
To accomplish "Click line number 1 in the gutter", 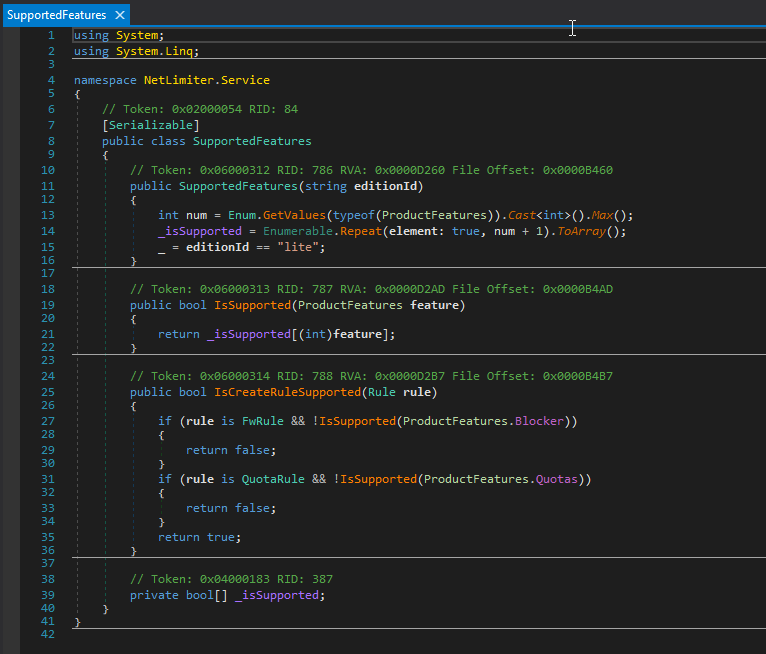I will 51,35.
